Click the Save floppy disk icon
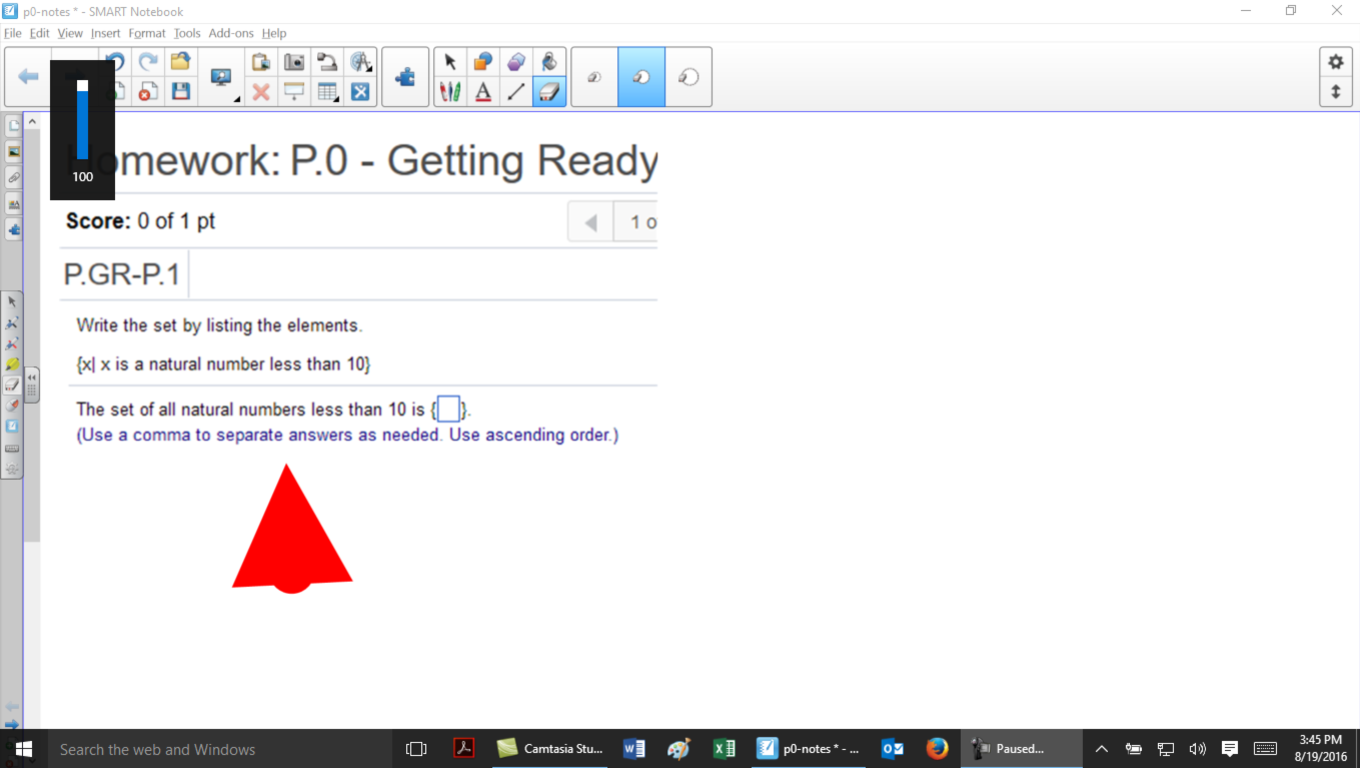Screen dimensions: 1360x768 click(180, 92)
